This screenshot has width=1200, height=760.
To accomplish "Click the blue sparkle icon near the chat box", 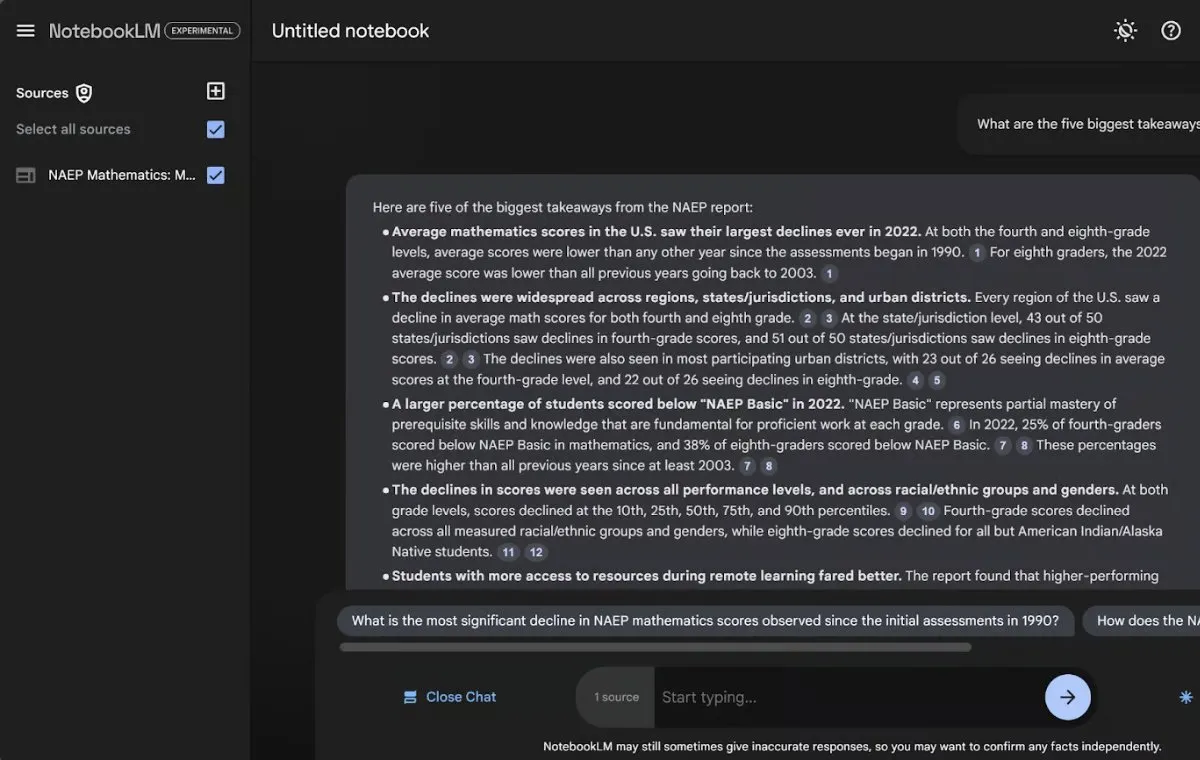I will 1186,697.
